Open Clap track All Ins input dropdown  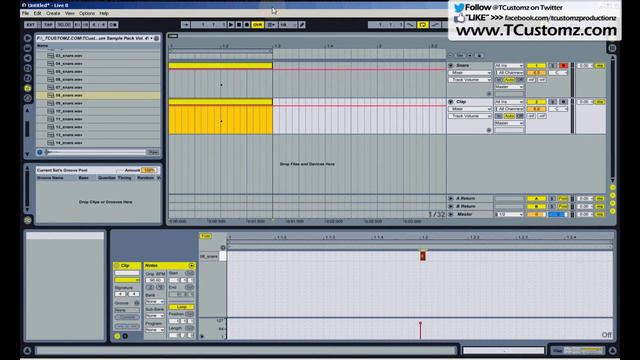[509, 102]
